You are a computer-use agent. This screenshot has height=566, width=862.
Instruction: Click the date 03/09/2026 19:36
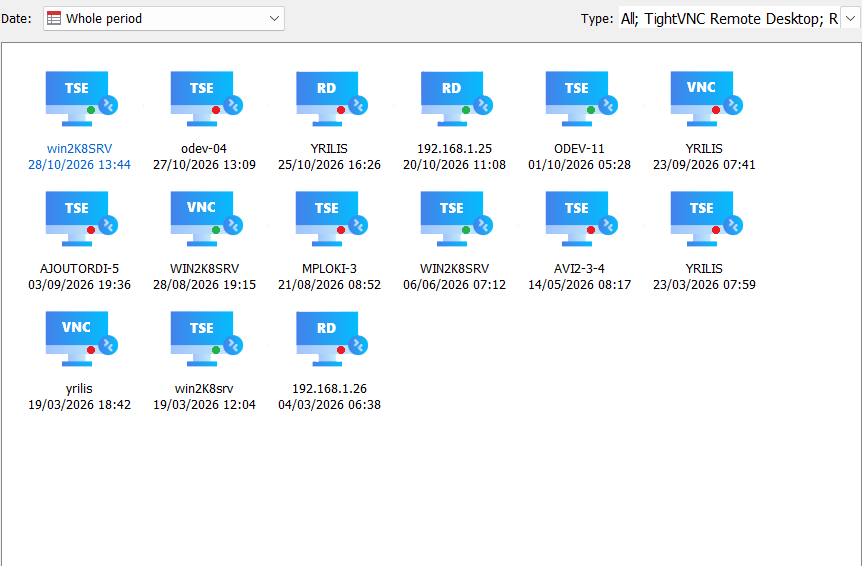pos(79,285)
